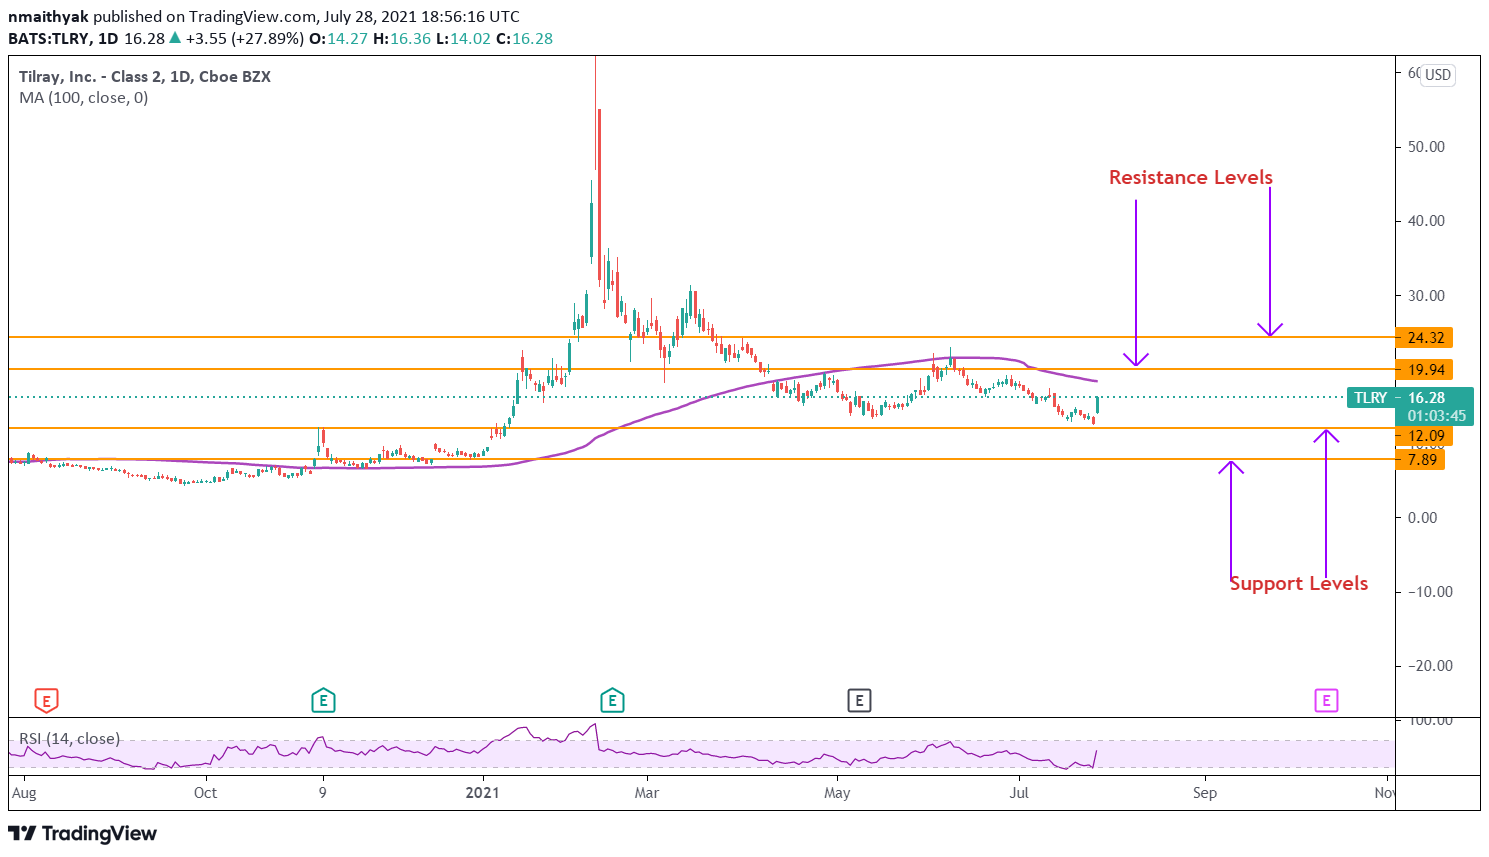Select the Support Levels text annotation

(1300, 583)
